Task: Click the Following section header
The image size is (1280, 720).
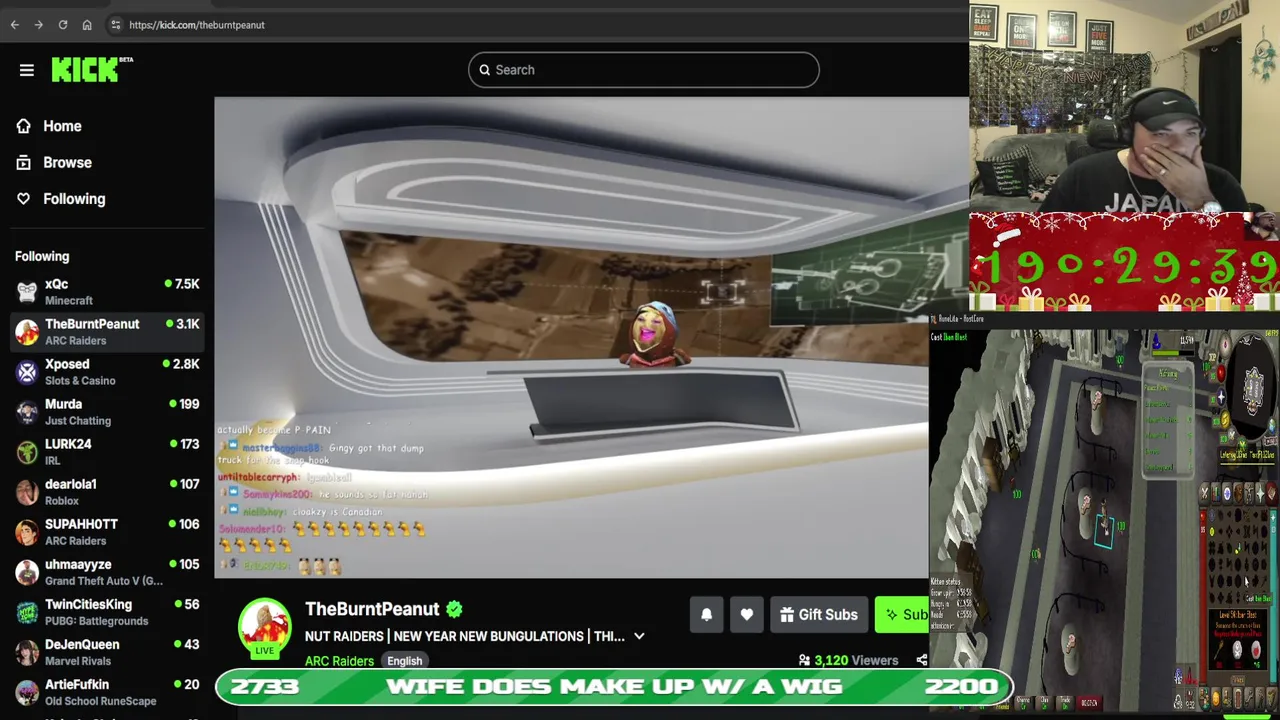Action: [x=42, y=256]
